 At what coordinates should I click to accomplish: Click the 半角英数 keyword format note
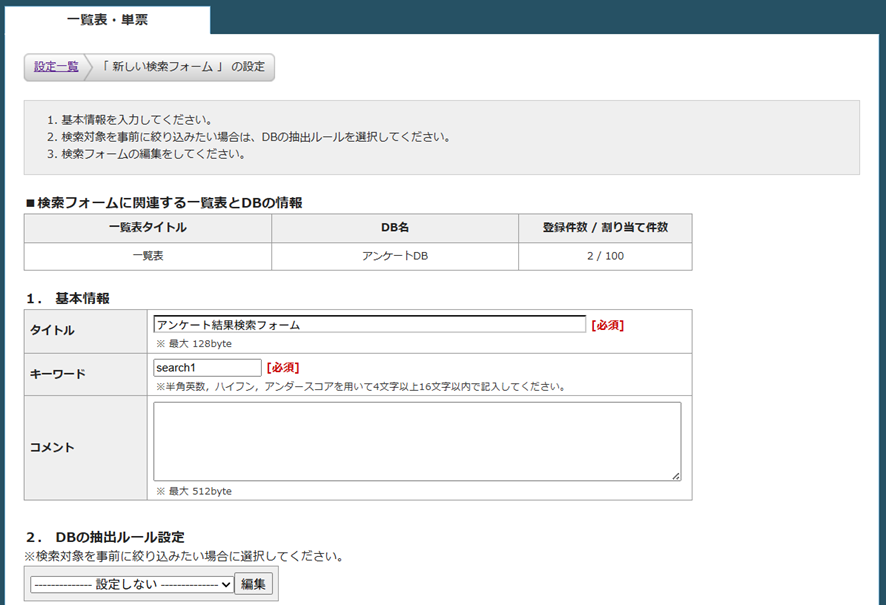pyautogui.click(x=361, y=387)
